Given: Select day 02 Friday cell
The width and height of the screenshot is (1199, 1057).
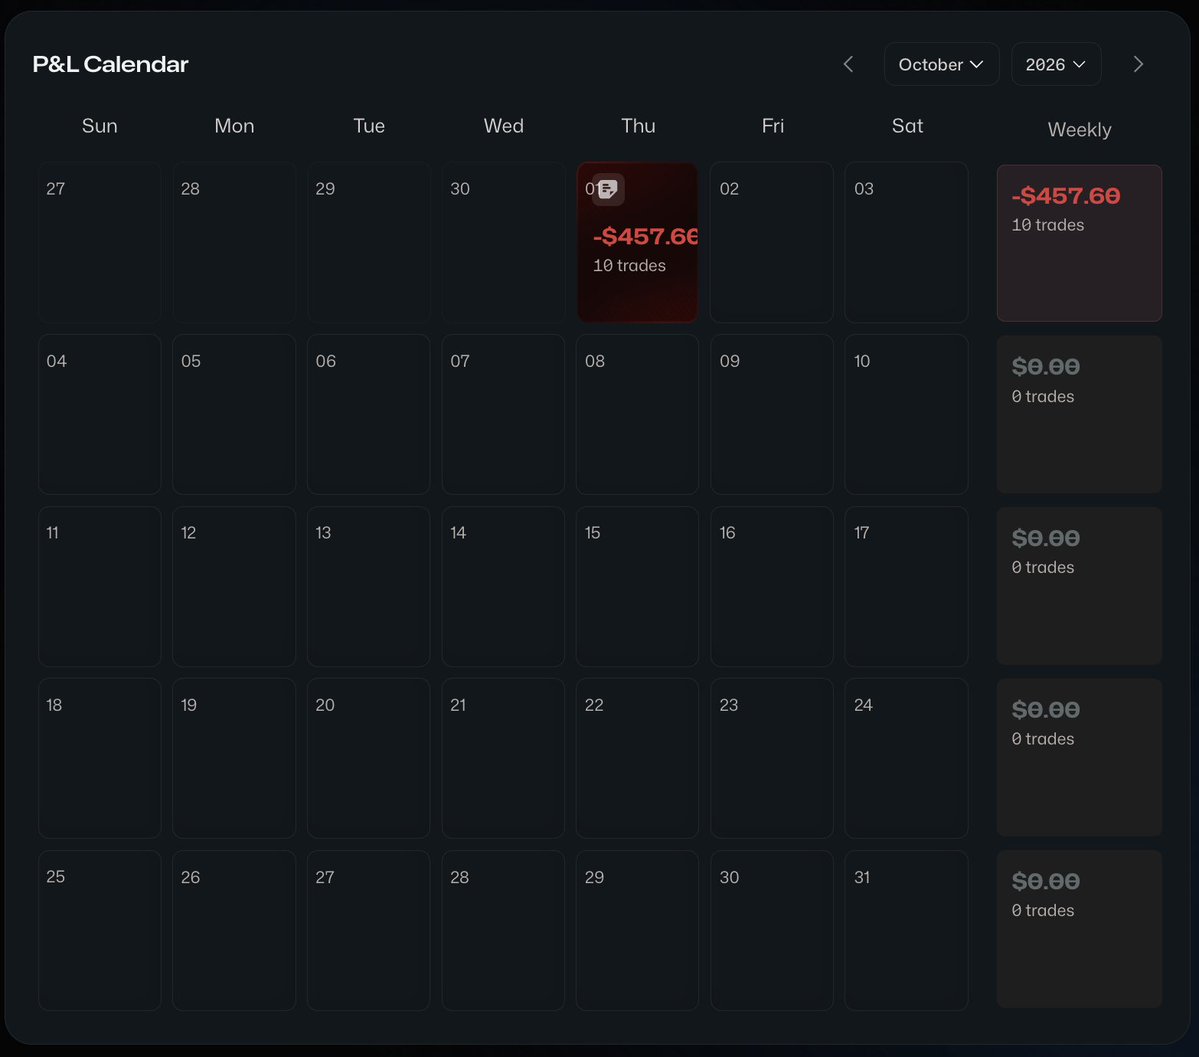Looking at the screenshot, I should click(x=772, y=242).
